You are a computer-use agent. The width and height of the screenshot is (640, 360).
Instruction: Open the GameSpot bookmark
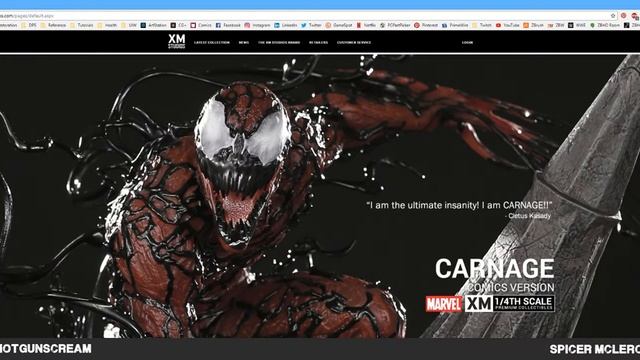point(339,25)
